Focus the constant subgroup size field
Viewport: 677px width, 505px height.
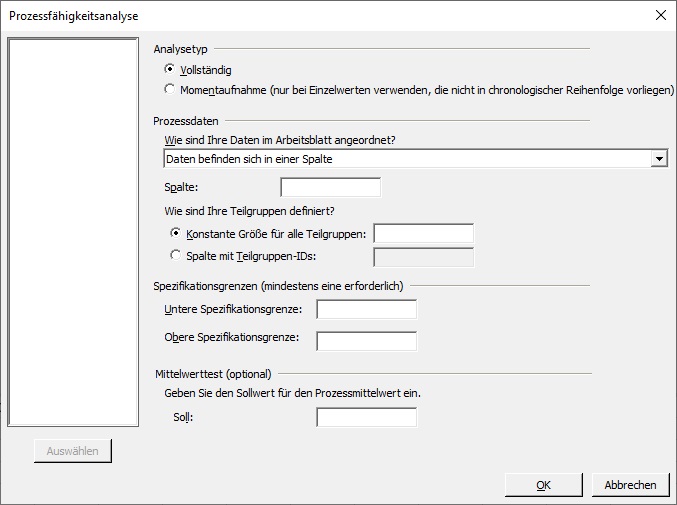(424, 234)
